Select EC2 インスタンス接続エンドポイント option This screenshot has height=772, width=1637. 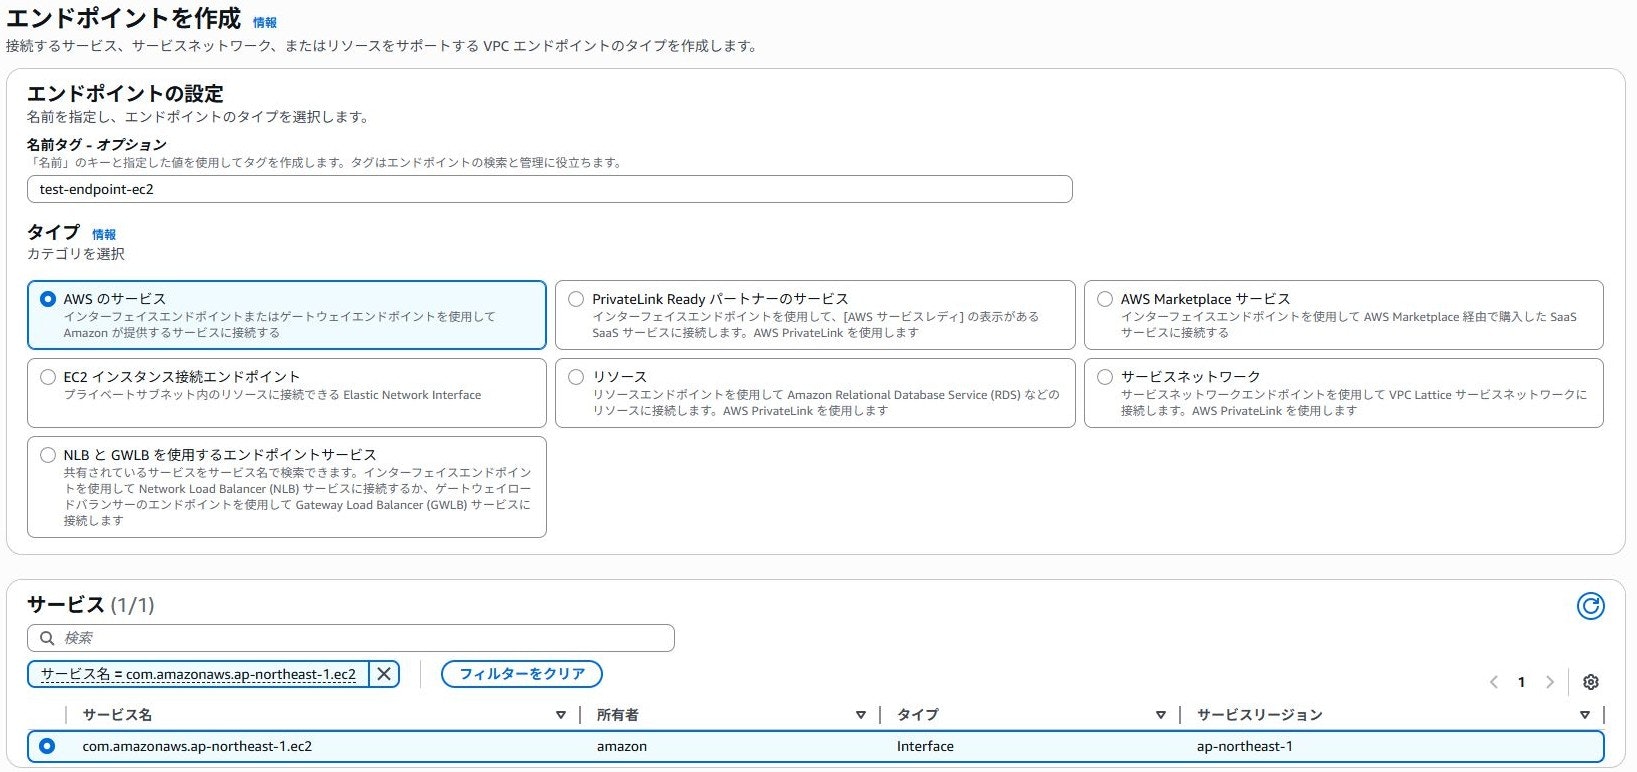tap(48, 377)
